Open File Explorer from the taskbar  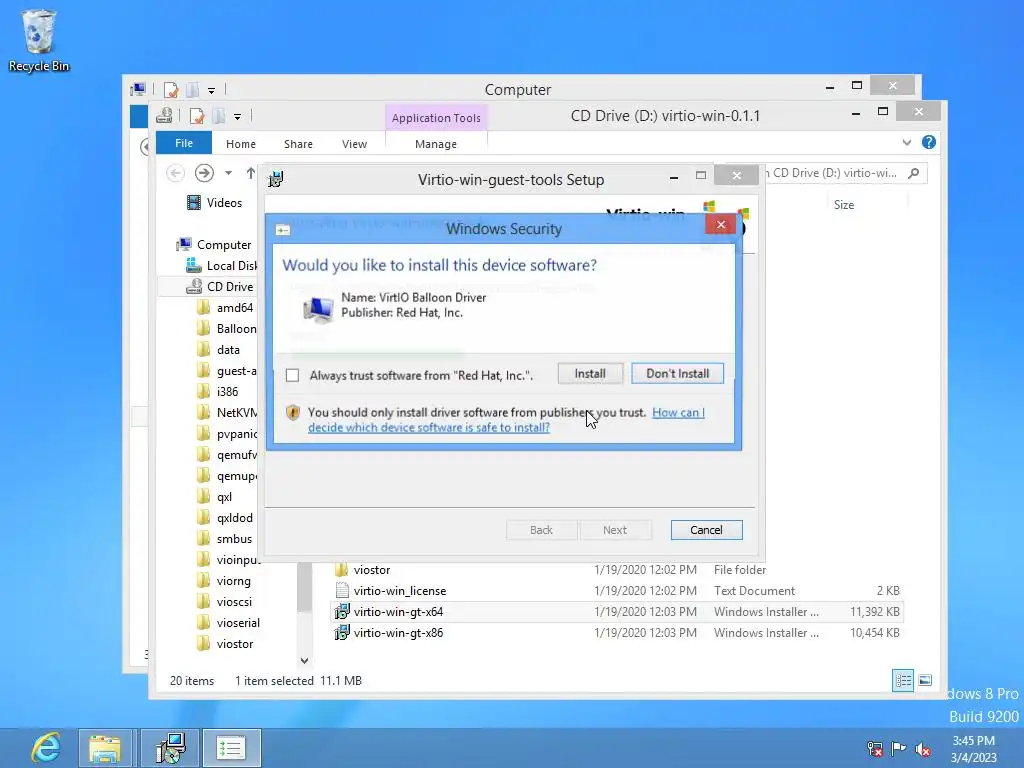click(x=105, y=748)
